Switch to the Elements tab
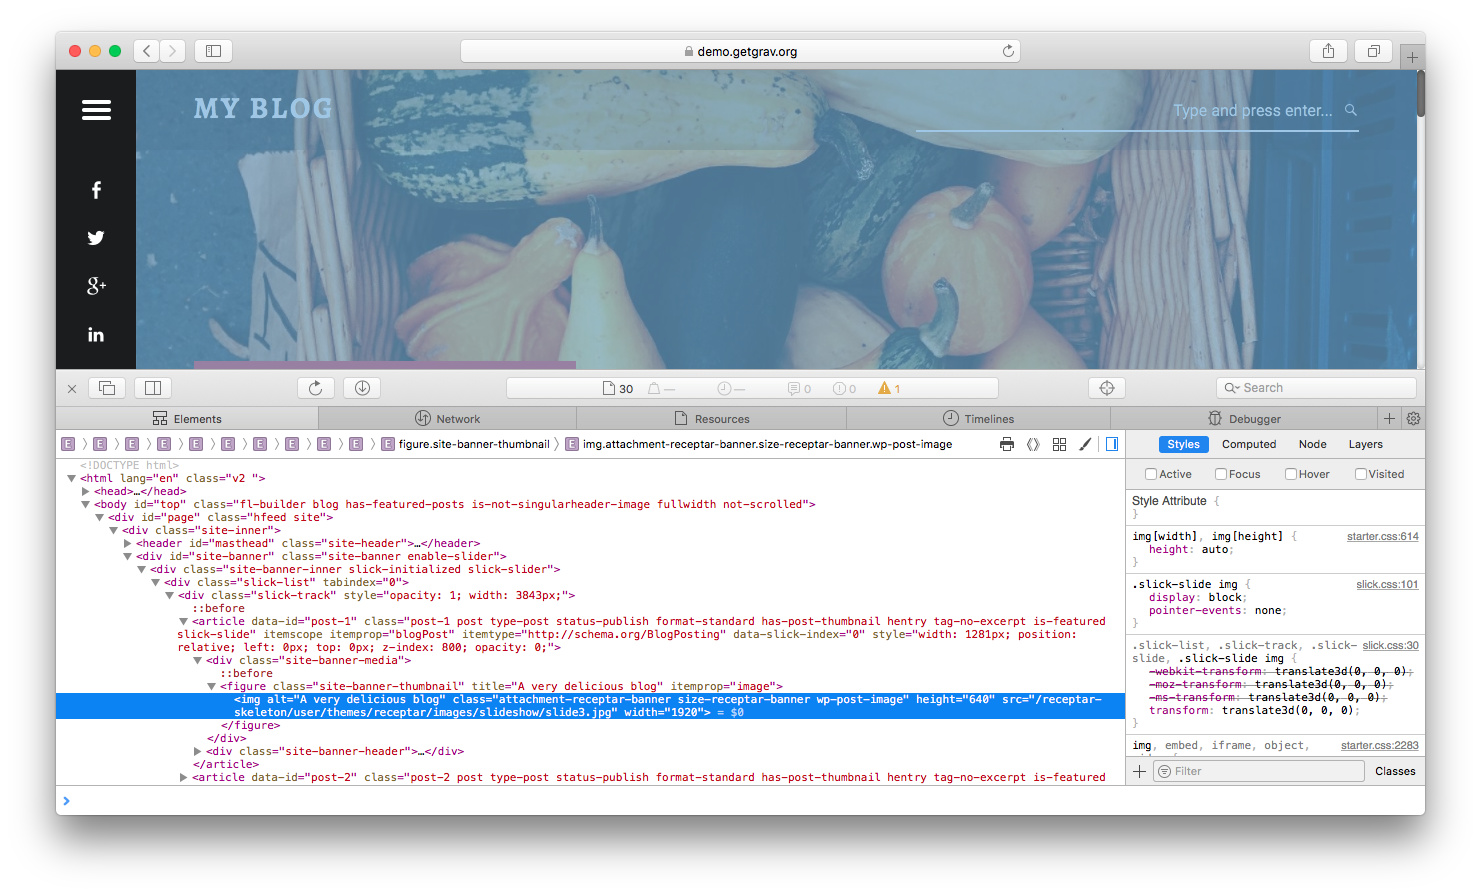Viewport: 1481px width, 895px height. [x=187, y=418]
